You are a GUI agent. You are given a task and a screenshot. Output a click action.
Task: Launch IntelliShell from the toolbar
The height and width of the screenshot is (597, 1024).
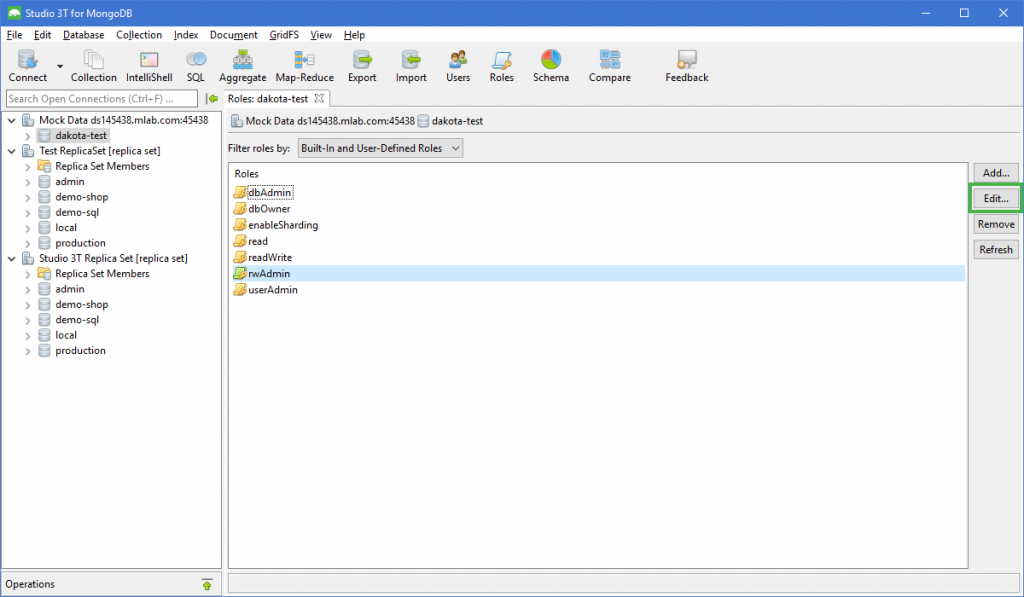pyautogui.click(x=149, y=66)
